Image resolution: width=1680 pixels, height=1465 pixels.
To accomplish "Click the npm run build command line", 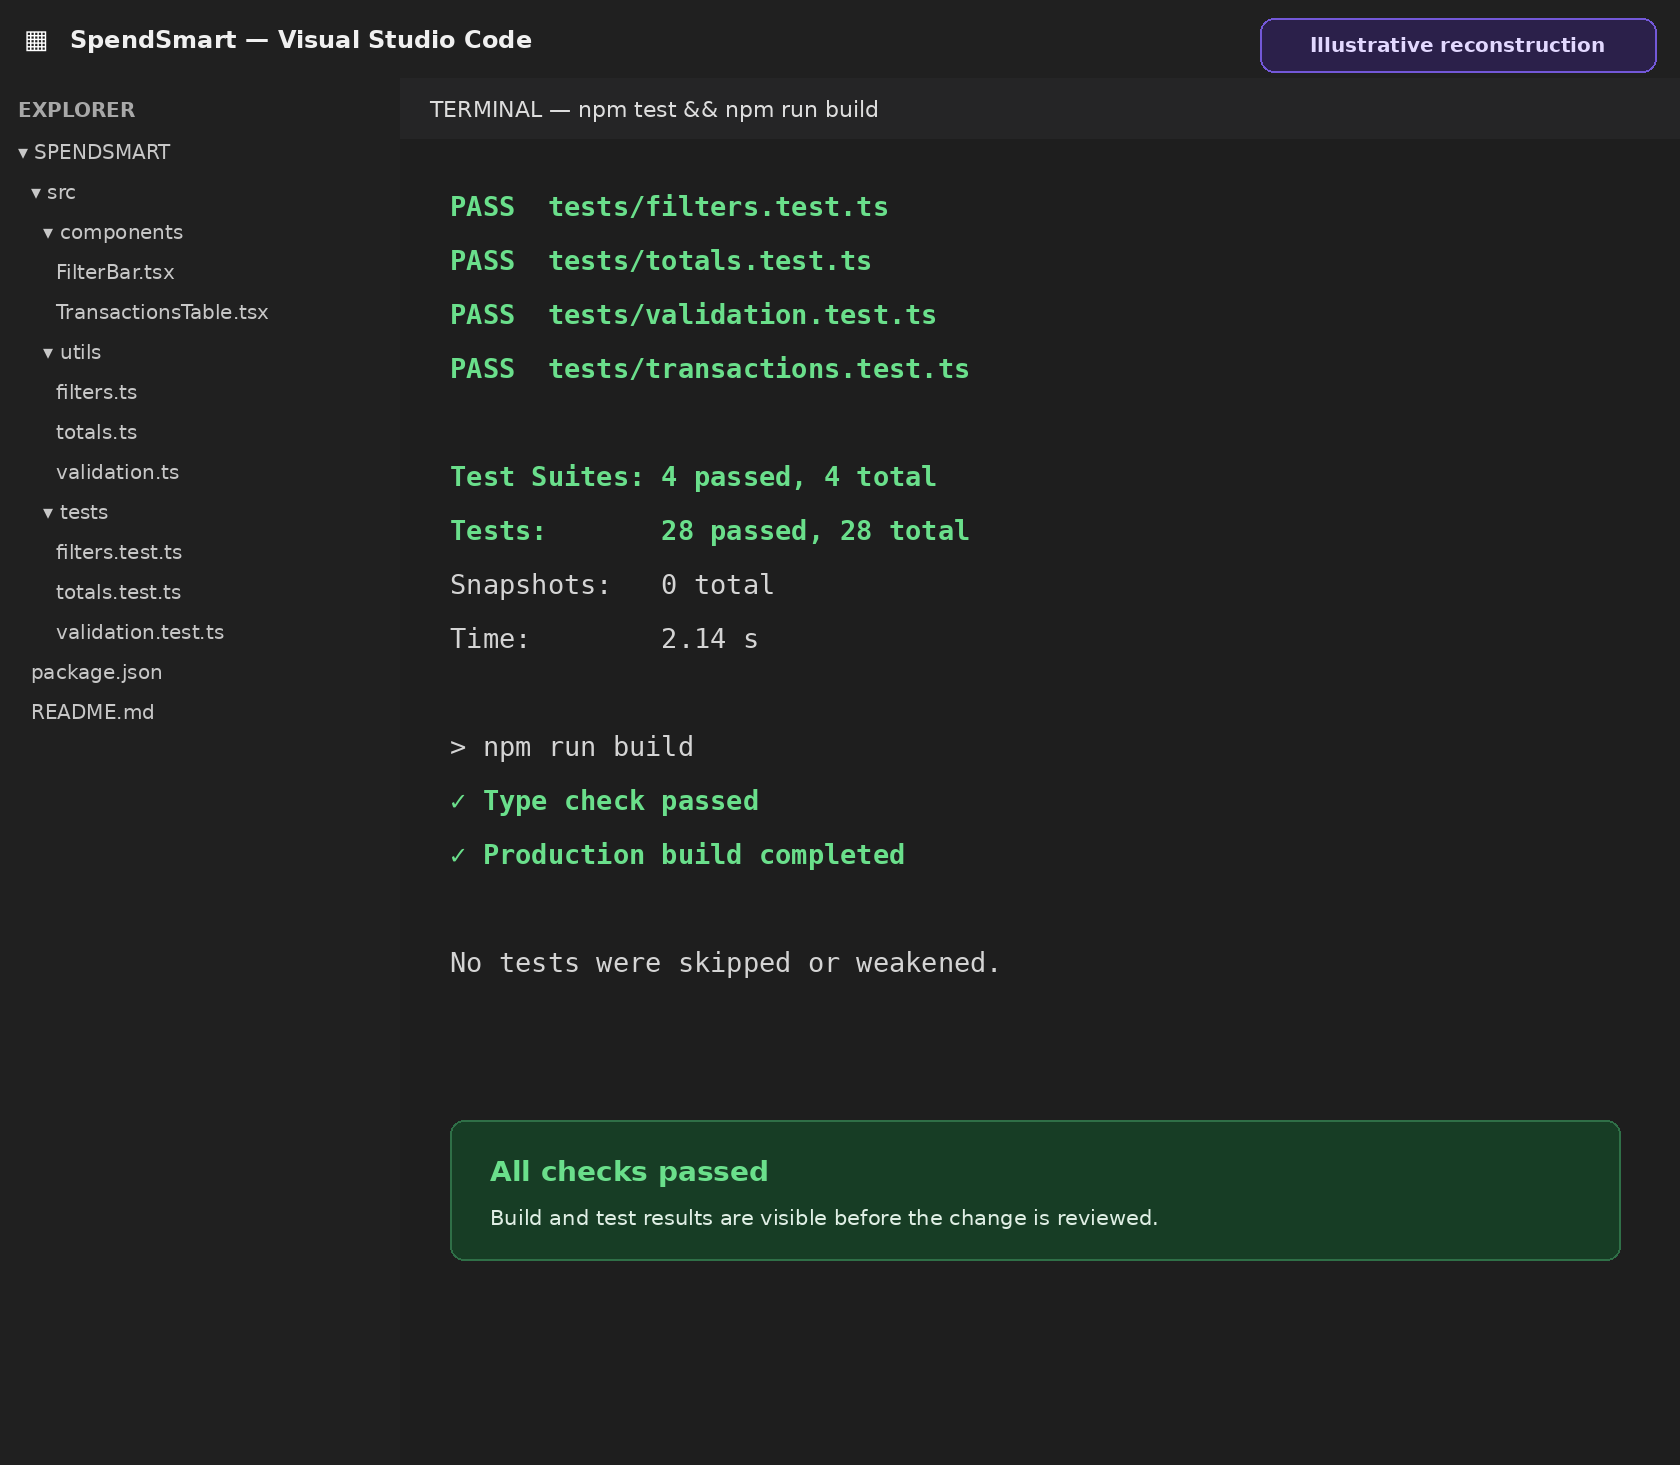I will [571, 747].
